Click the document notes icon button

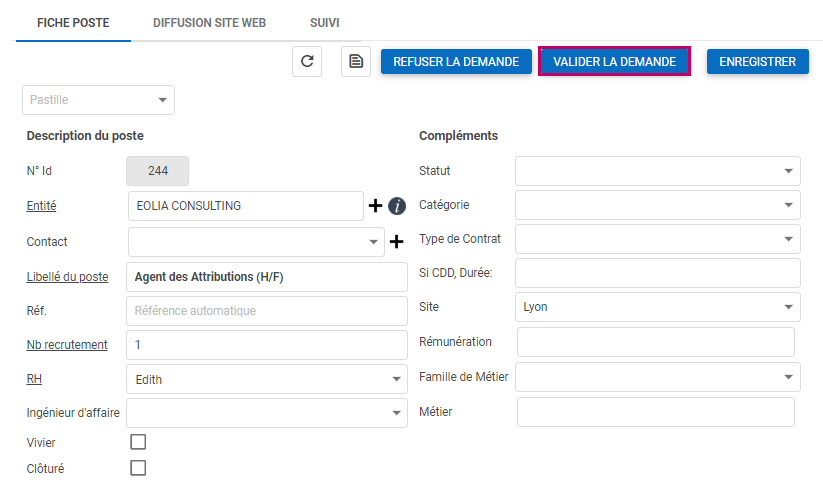coord(355,62)
